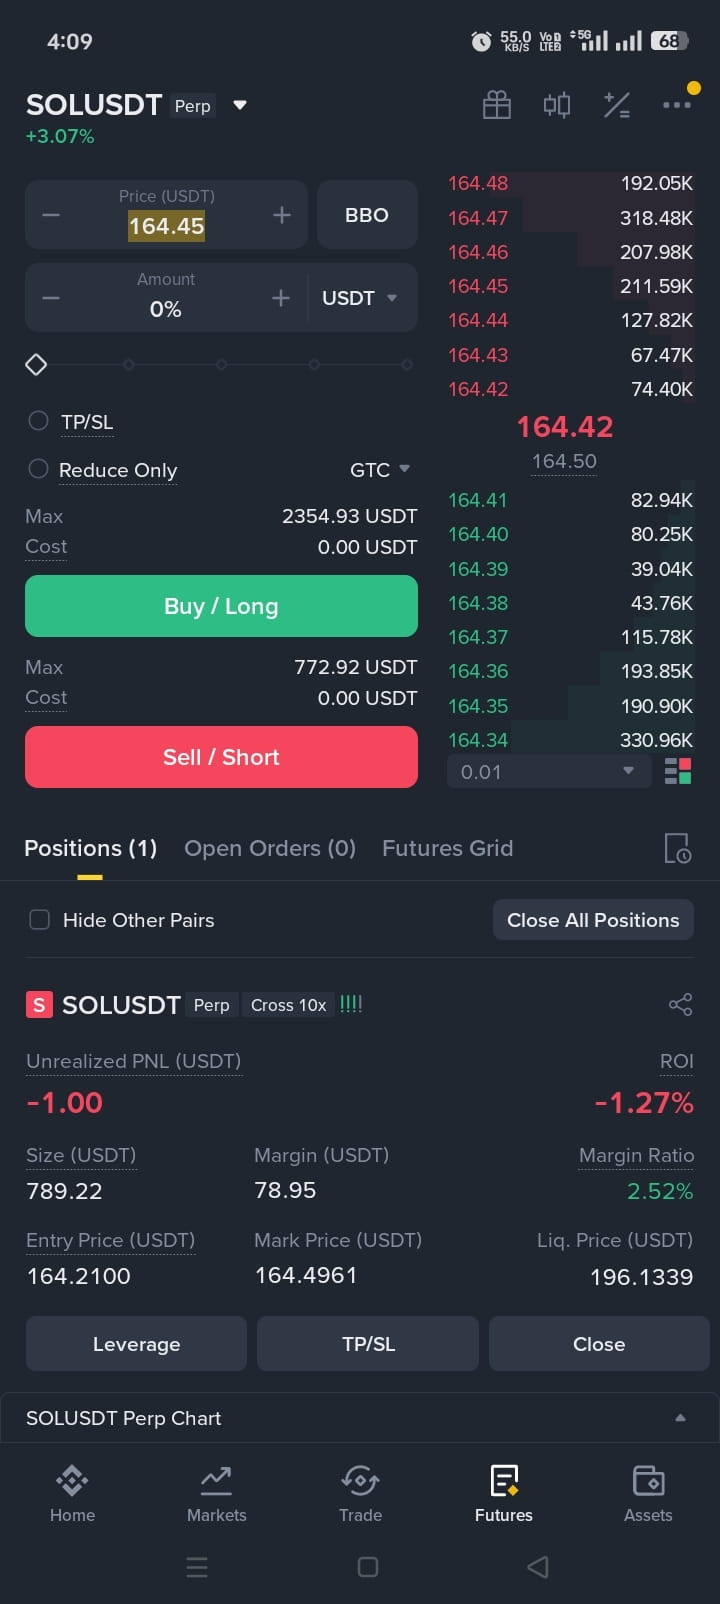The height and width of the screenshot is (1604, 720).
Task: Open the candlestick chart icon
Action: coord(557,105)
